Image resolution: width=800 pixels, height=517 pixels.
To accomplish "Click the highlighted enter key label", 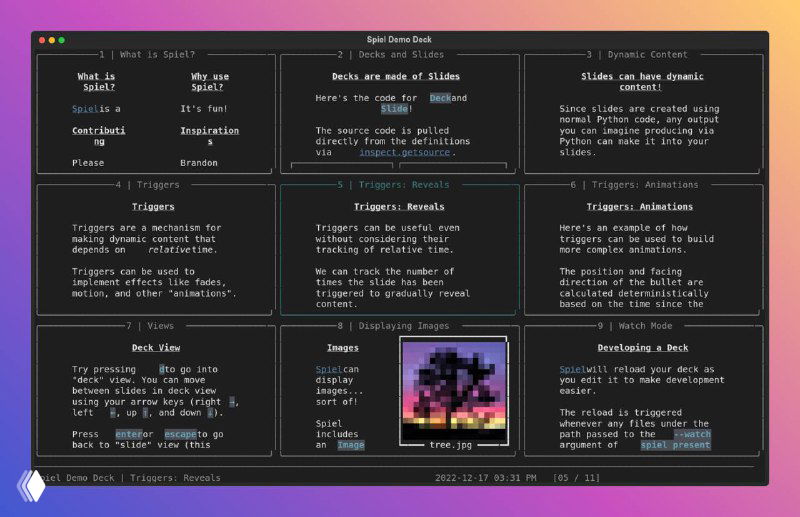I will 129,434.
